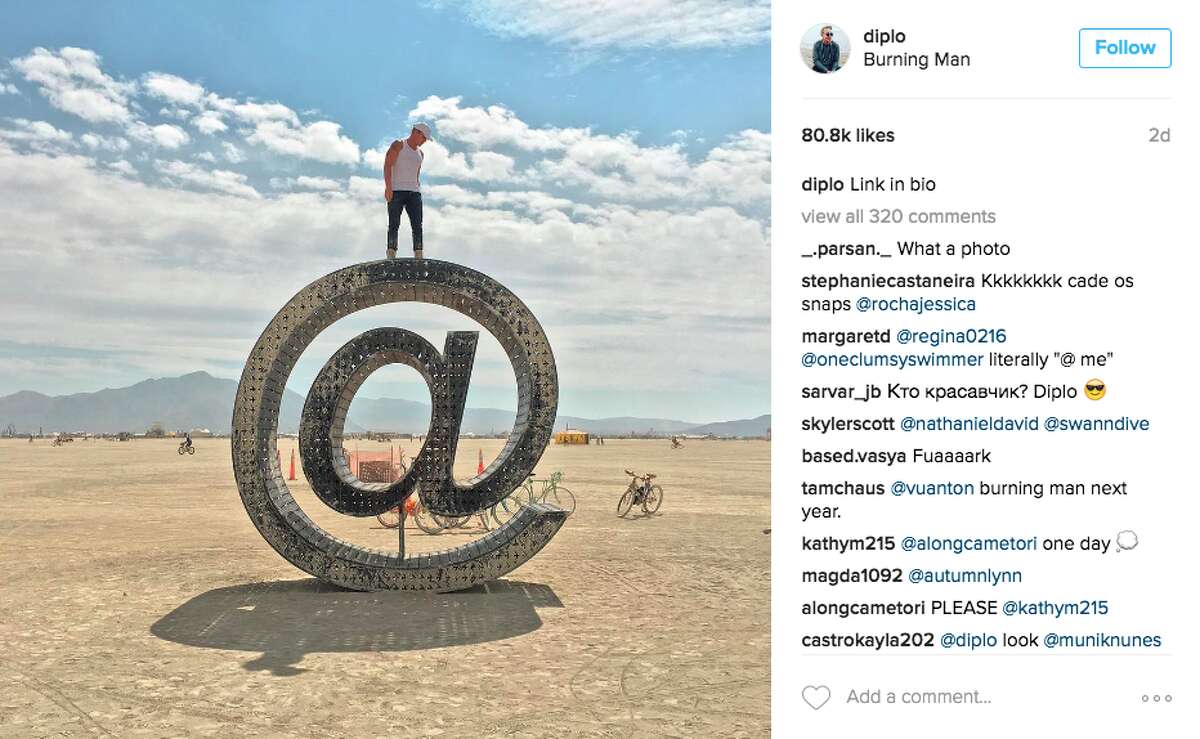Visit castrokayla202's profile
Image resolution: width=1200 pixels, height=739 pixels.
point(868,640)
